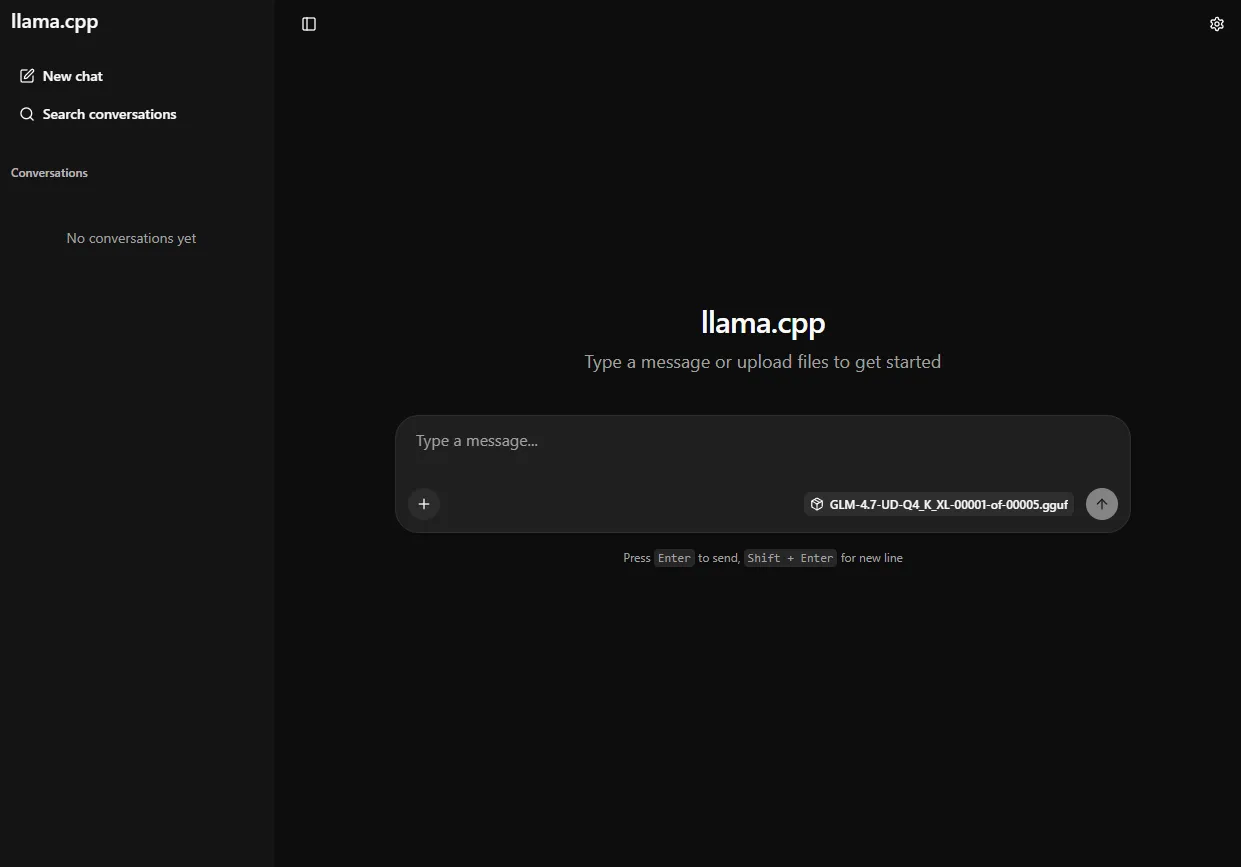Click the plus attach files button
Screen dimensions: 1241x867
[x=424, y=504]
